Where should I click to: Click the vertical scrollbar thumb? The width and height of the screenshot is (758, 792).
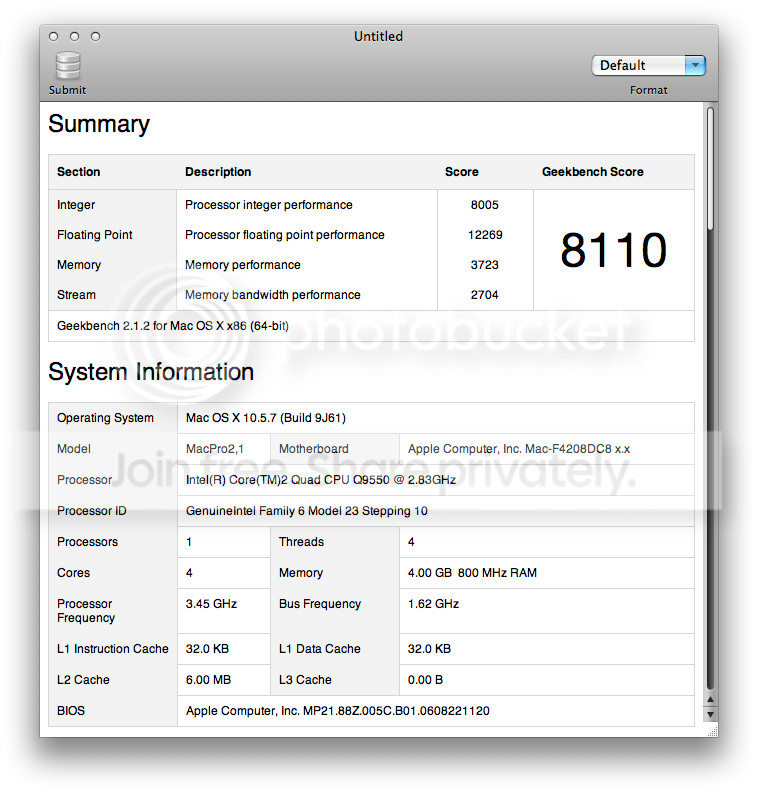pos(710,169)
